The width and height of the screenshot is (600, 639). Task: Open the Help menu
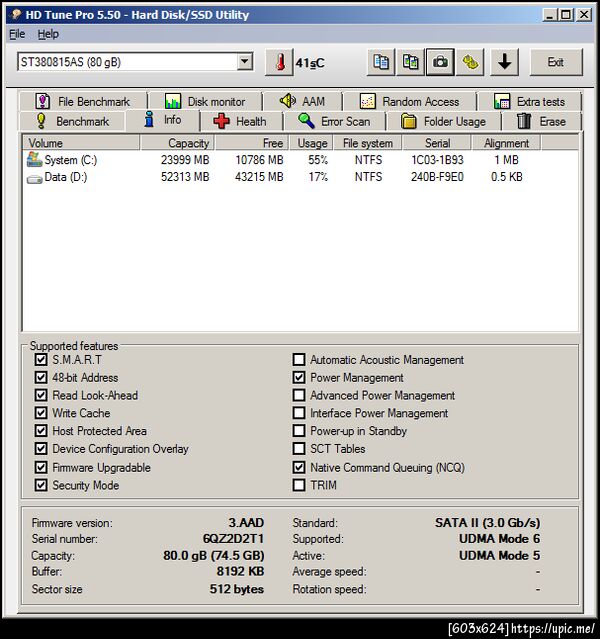pos(48,34)
